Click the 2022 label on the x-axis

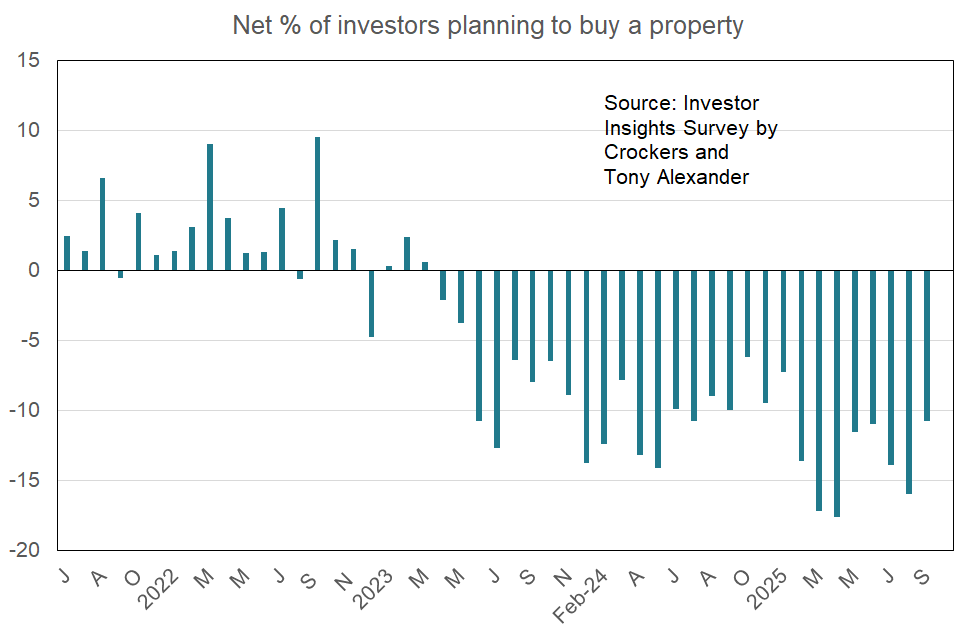[x=157, y=590]
